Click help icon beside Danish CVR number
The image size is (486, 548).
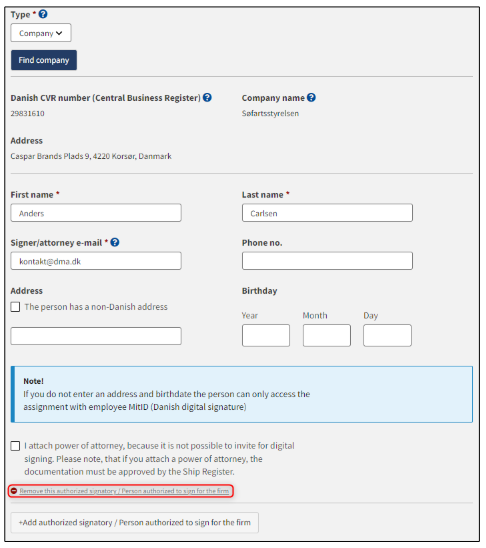coord(207,98)
